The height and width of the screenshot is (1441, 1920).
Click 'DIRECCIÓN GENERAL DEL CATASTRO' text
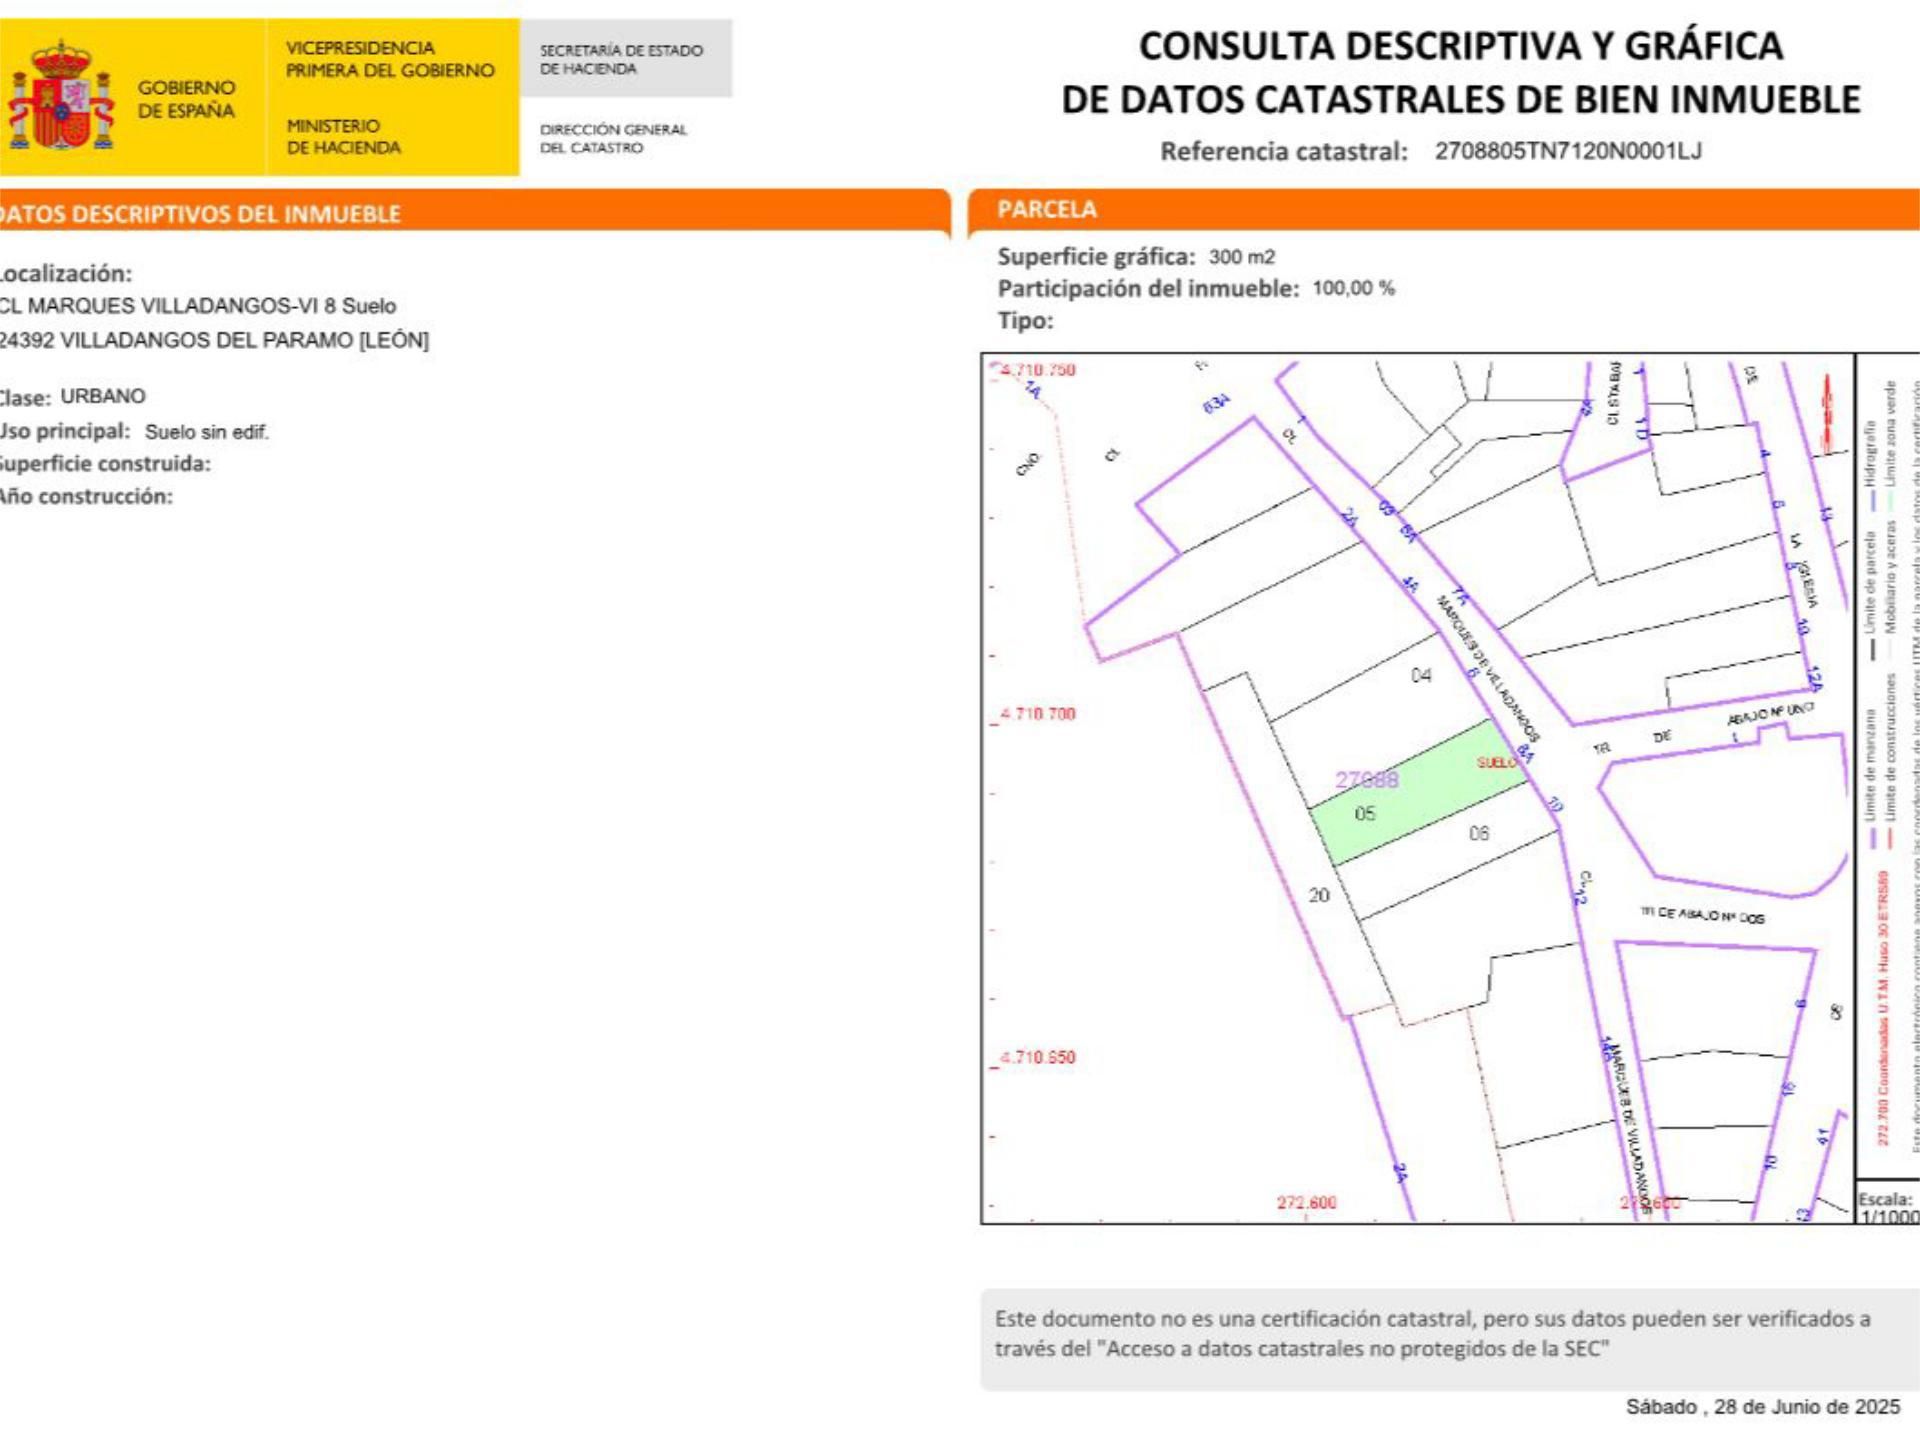[x=613, y=138]
